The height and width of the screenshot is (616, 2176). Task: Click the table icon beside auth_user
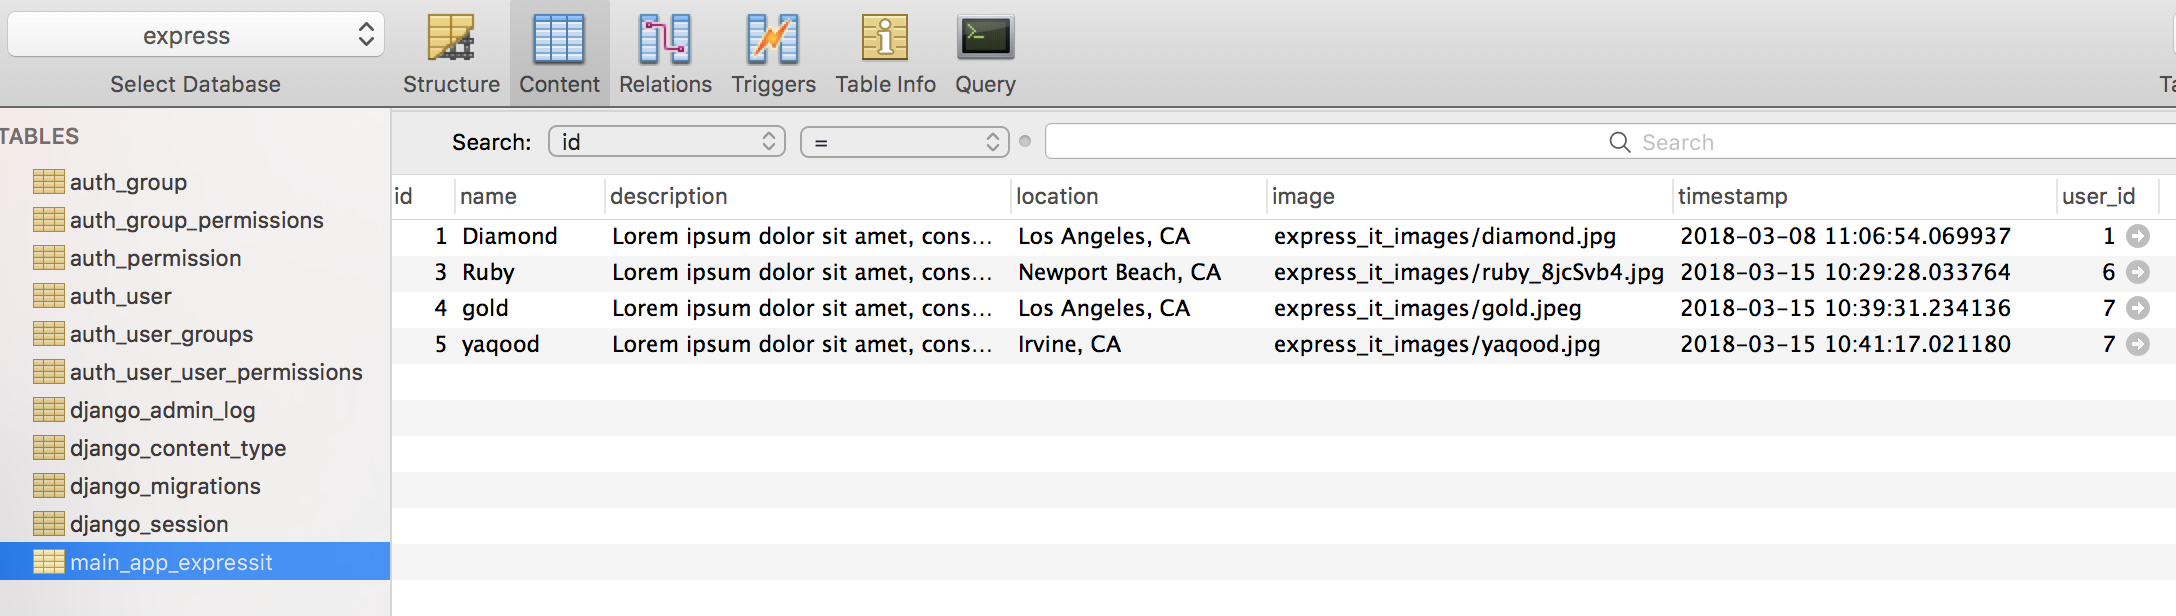point(48,295)
